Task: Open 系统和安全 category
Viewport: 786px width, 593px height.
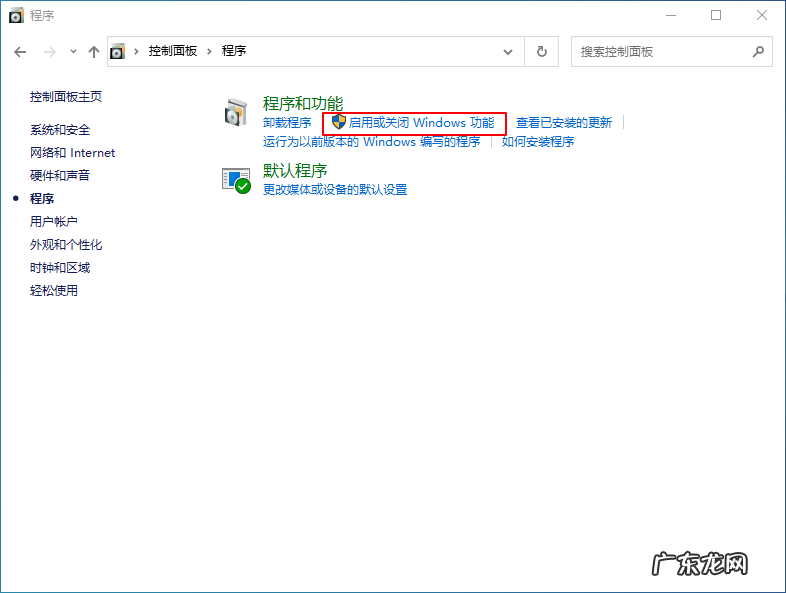Action: point(60,130)
